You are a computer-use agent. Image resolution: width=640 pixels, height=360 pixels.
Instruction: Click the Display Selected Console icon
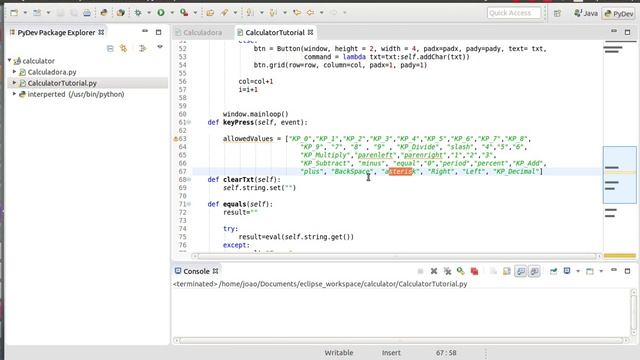(567, 271)
